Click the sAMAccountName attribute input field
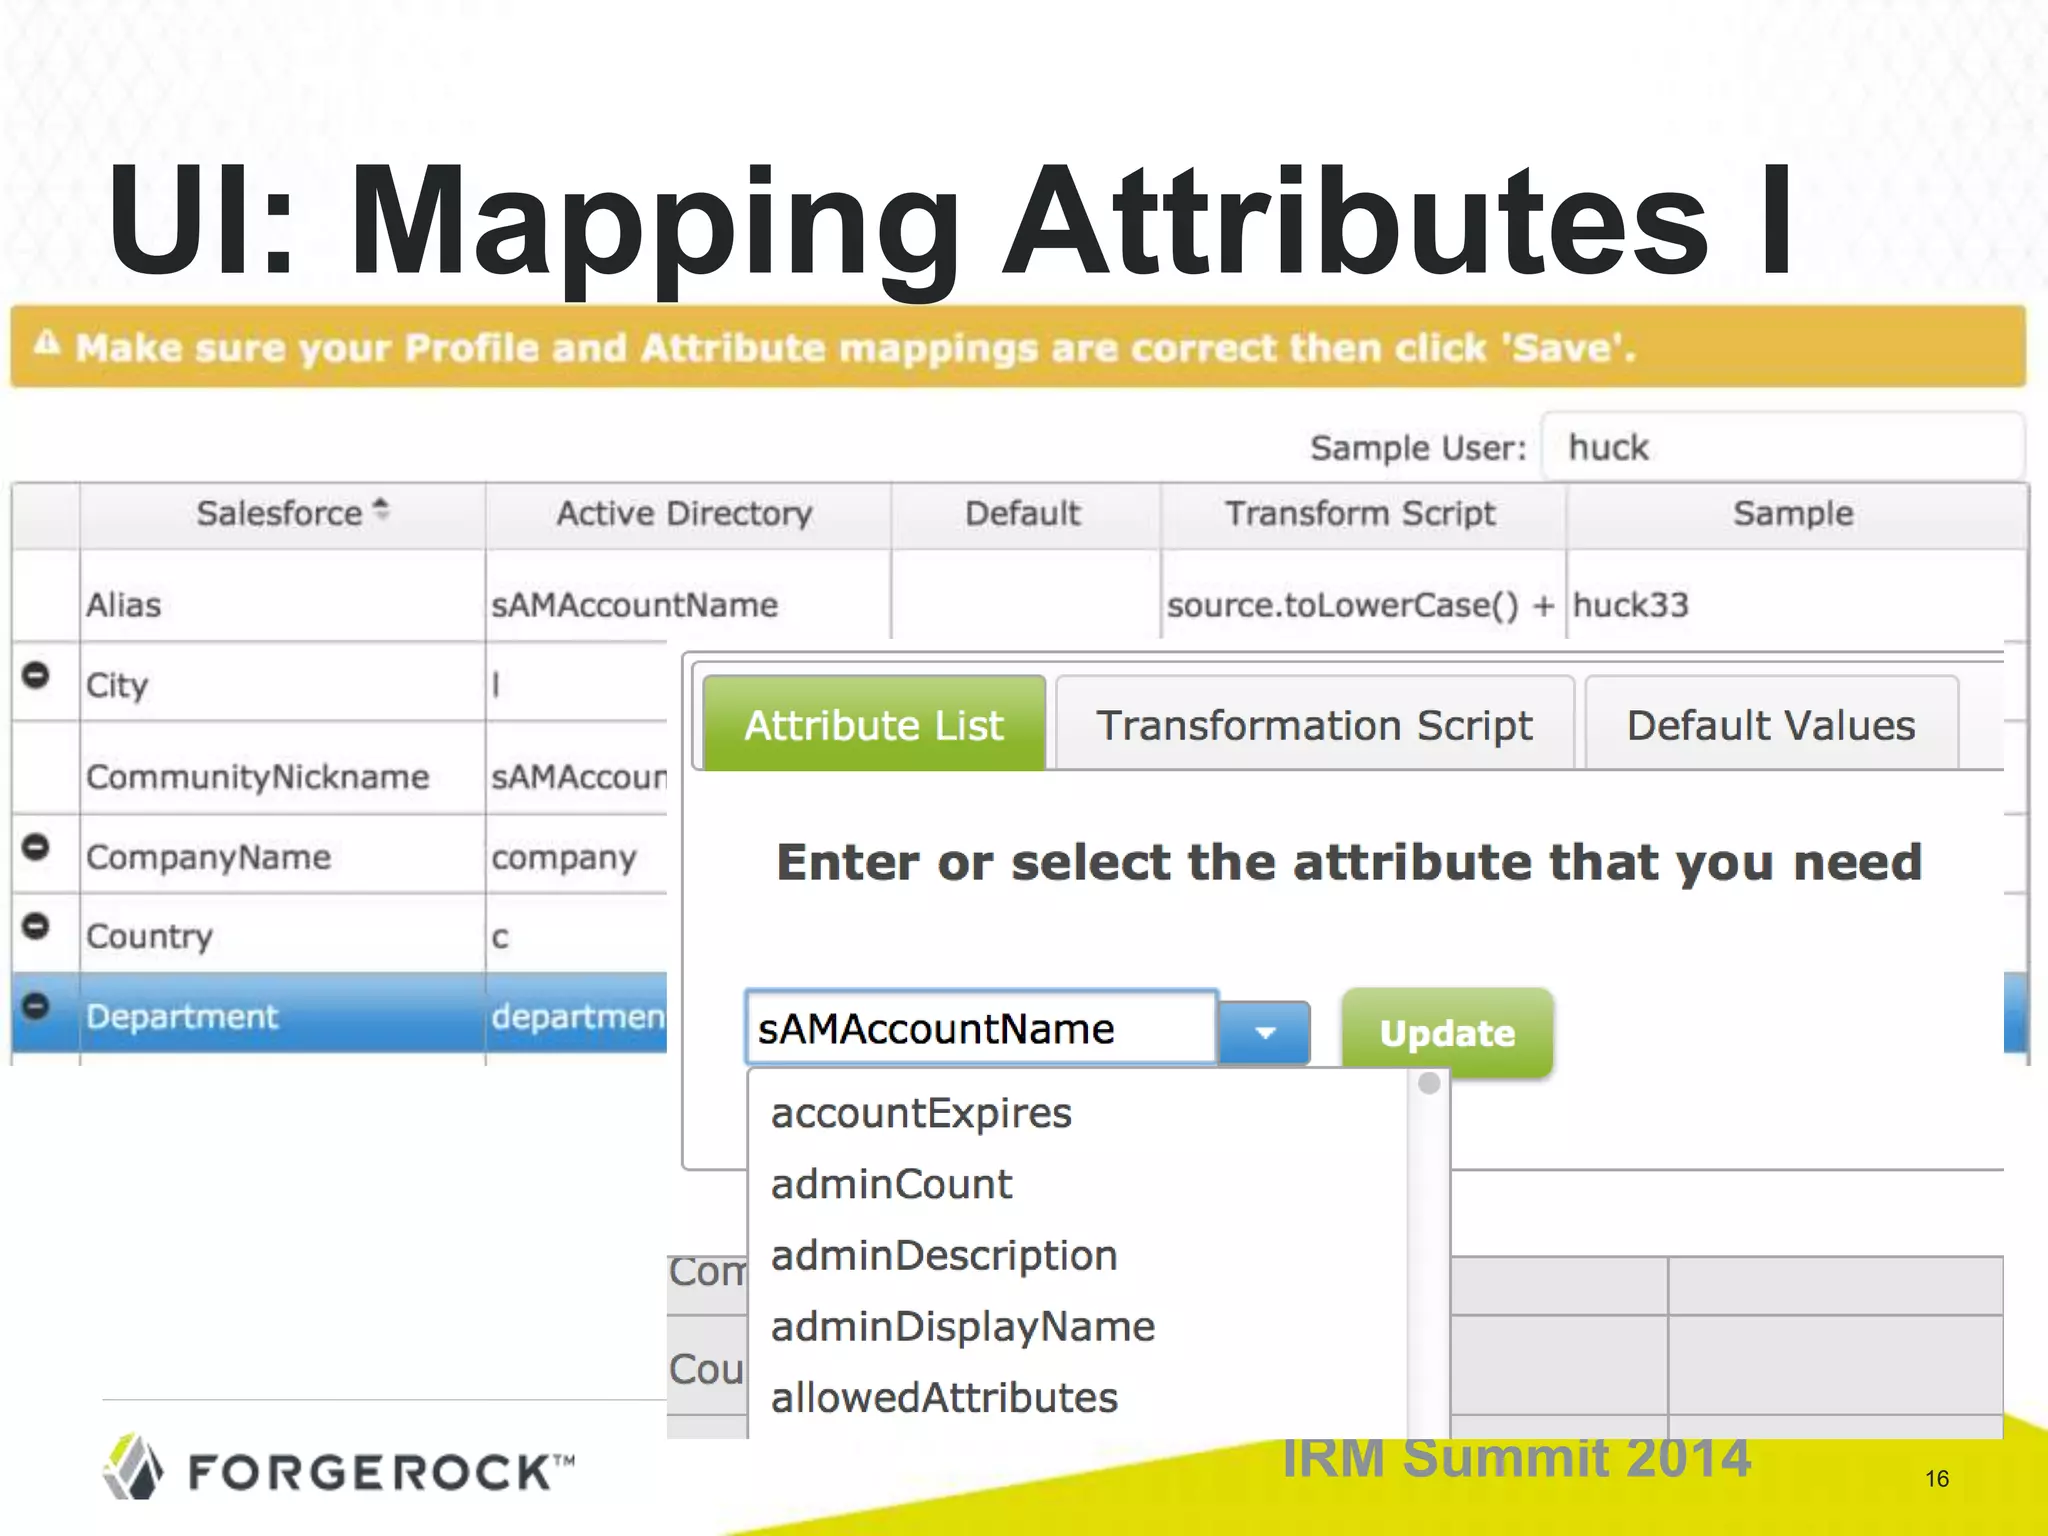The width and height of the screenshot is (2048, 1536). (x=981, y=1028)
